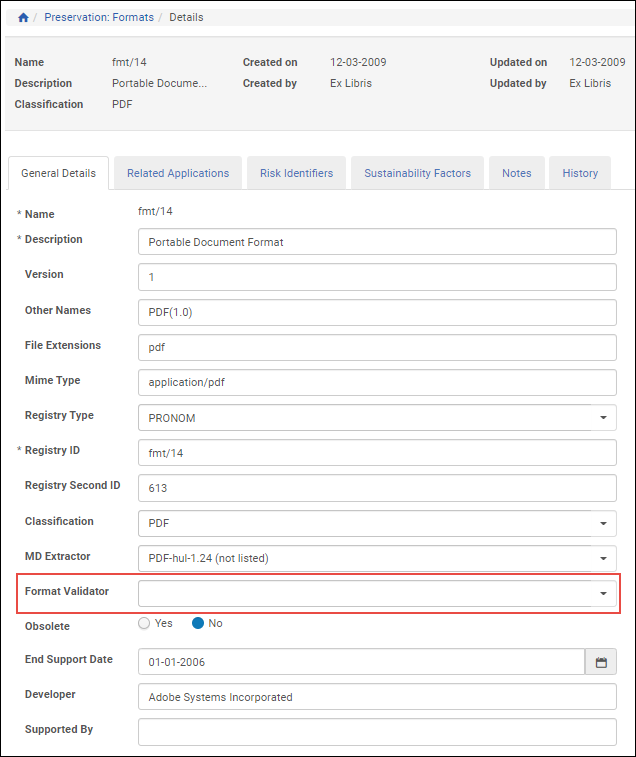Click the home icon in breadcrumb

coord(23,17)
